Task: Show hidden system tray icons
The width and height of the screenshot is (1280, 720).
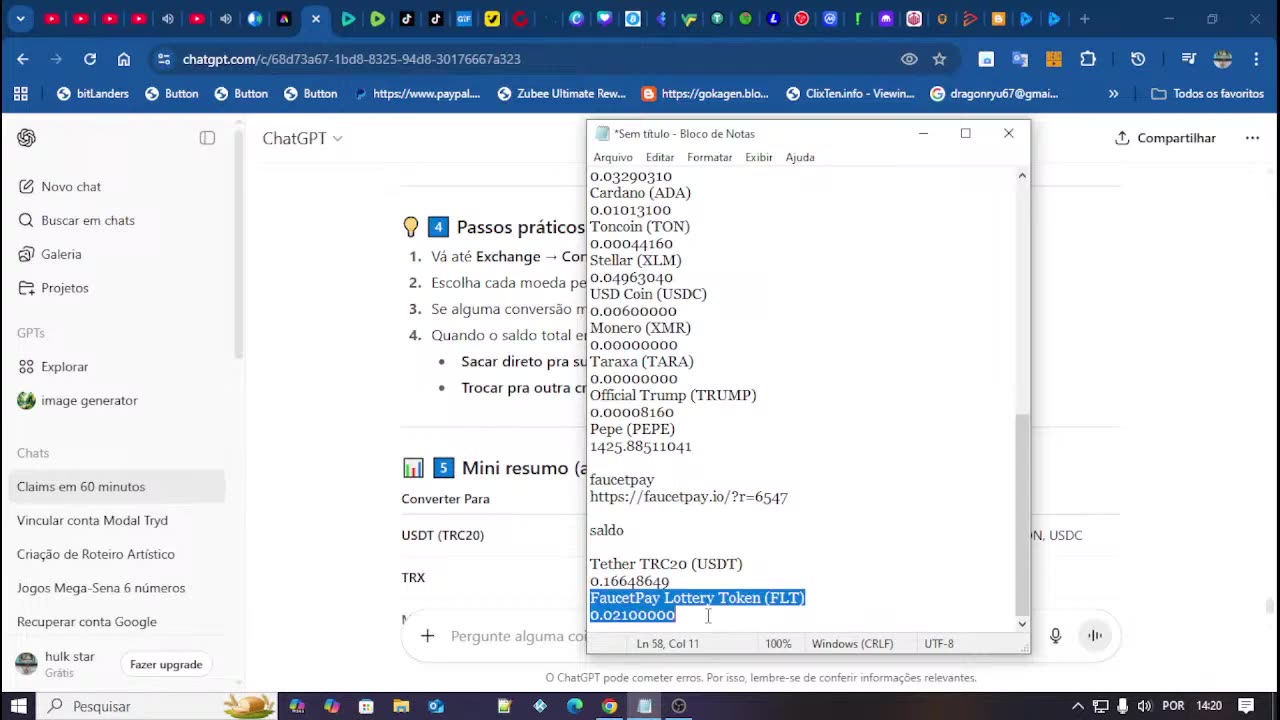Action: pyautogui.click(x=1078, y=706)
